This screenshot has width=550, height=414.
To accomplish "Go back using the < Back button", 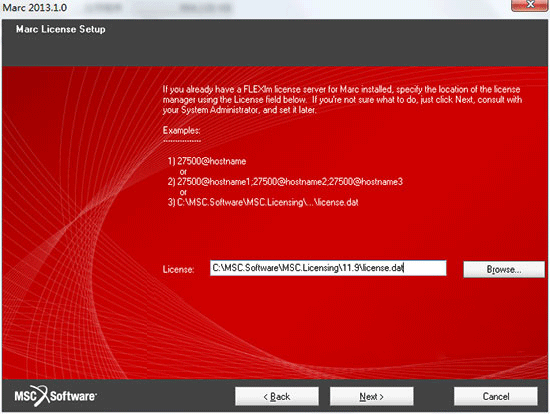I will point(277,396).
